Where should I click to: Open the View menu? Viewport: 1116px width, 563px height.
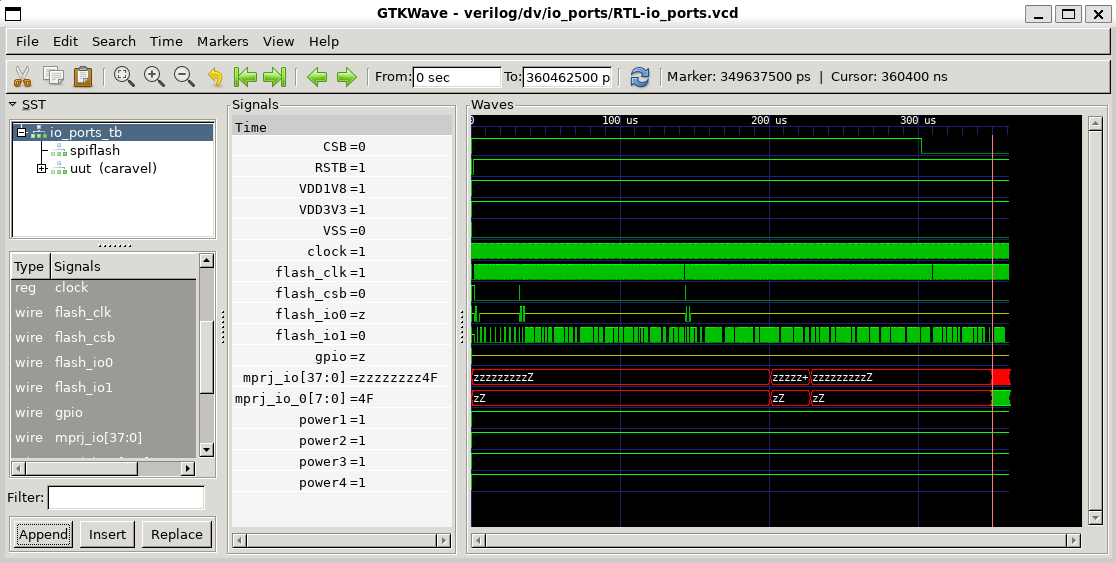coord(278,41)
